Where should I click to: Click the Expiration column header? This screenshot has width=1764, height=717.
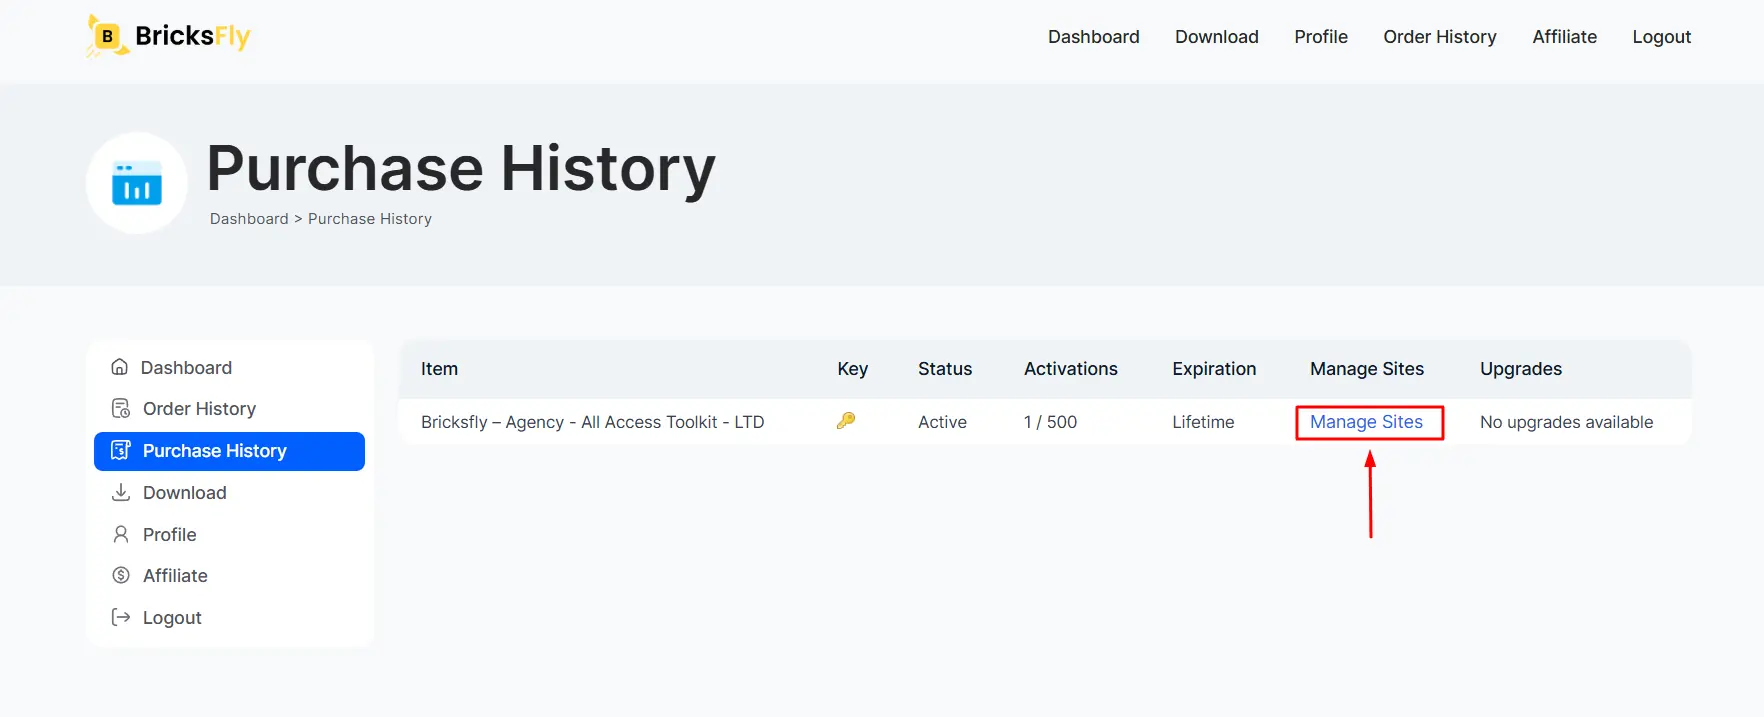click(1214, 368)
